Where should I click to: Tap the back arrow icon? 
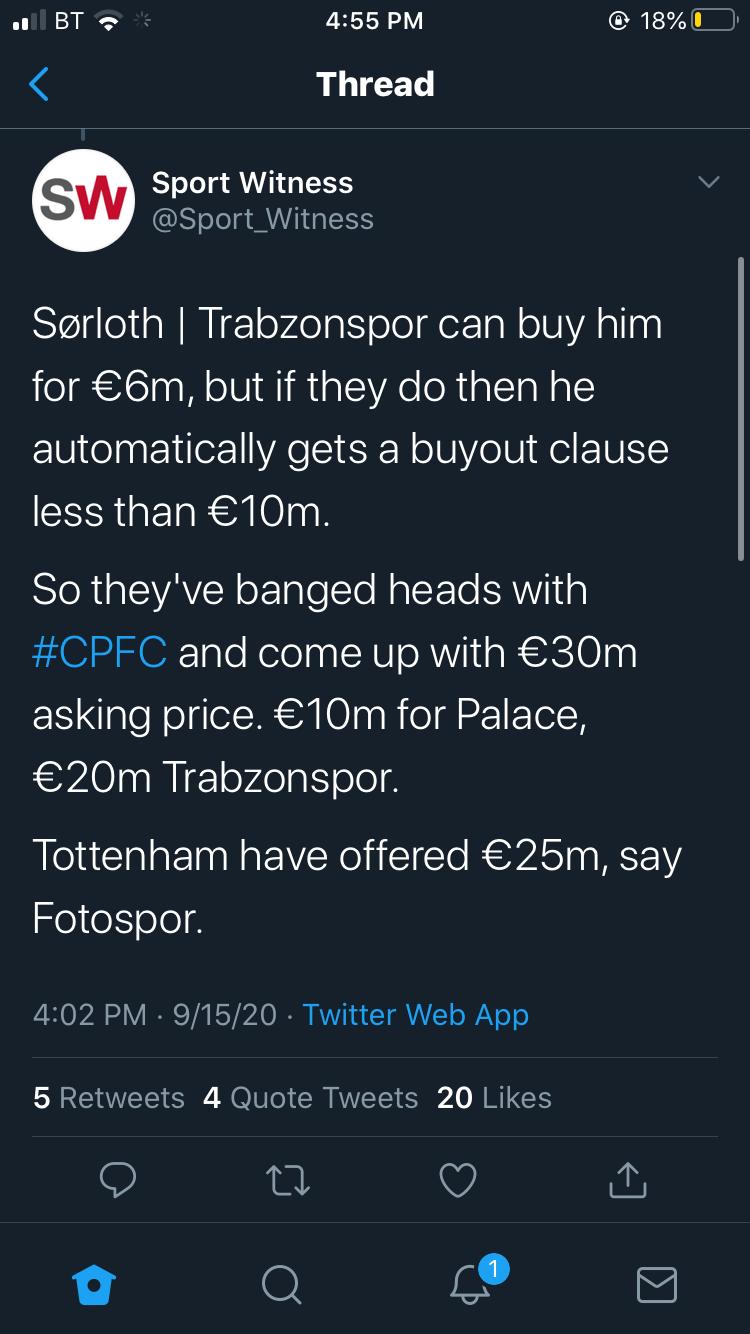click(x=39, y=85)
